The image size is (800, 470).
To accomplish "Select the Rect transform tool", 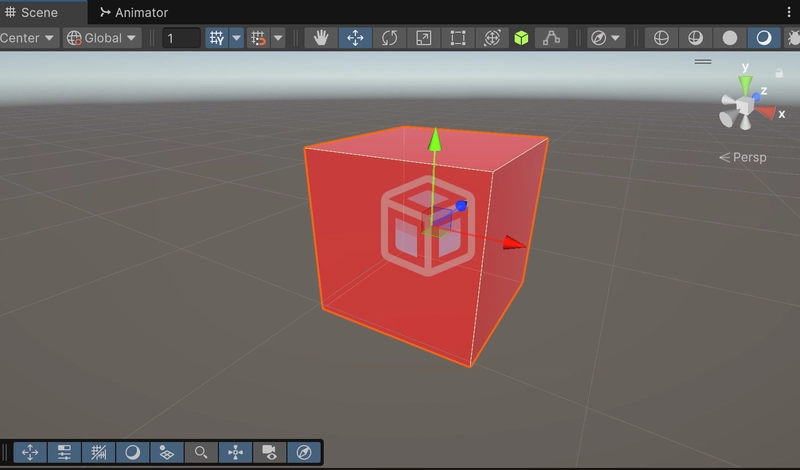I will (x=458, y=38).
